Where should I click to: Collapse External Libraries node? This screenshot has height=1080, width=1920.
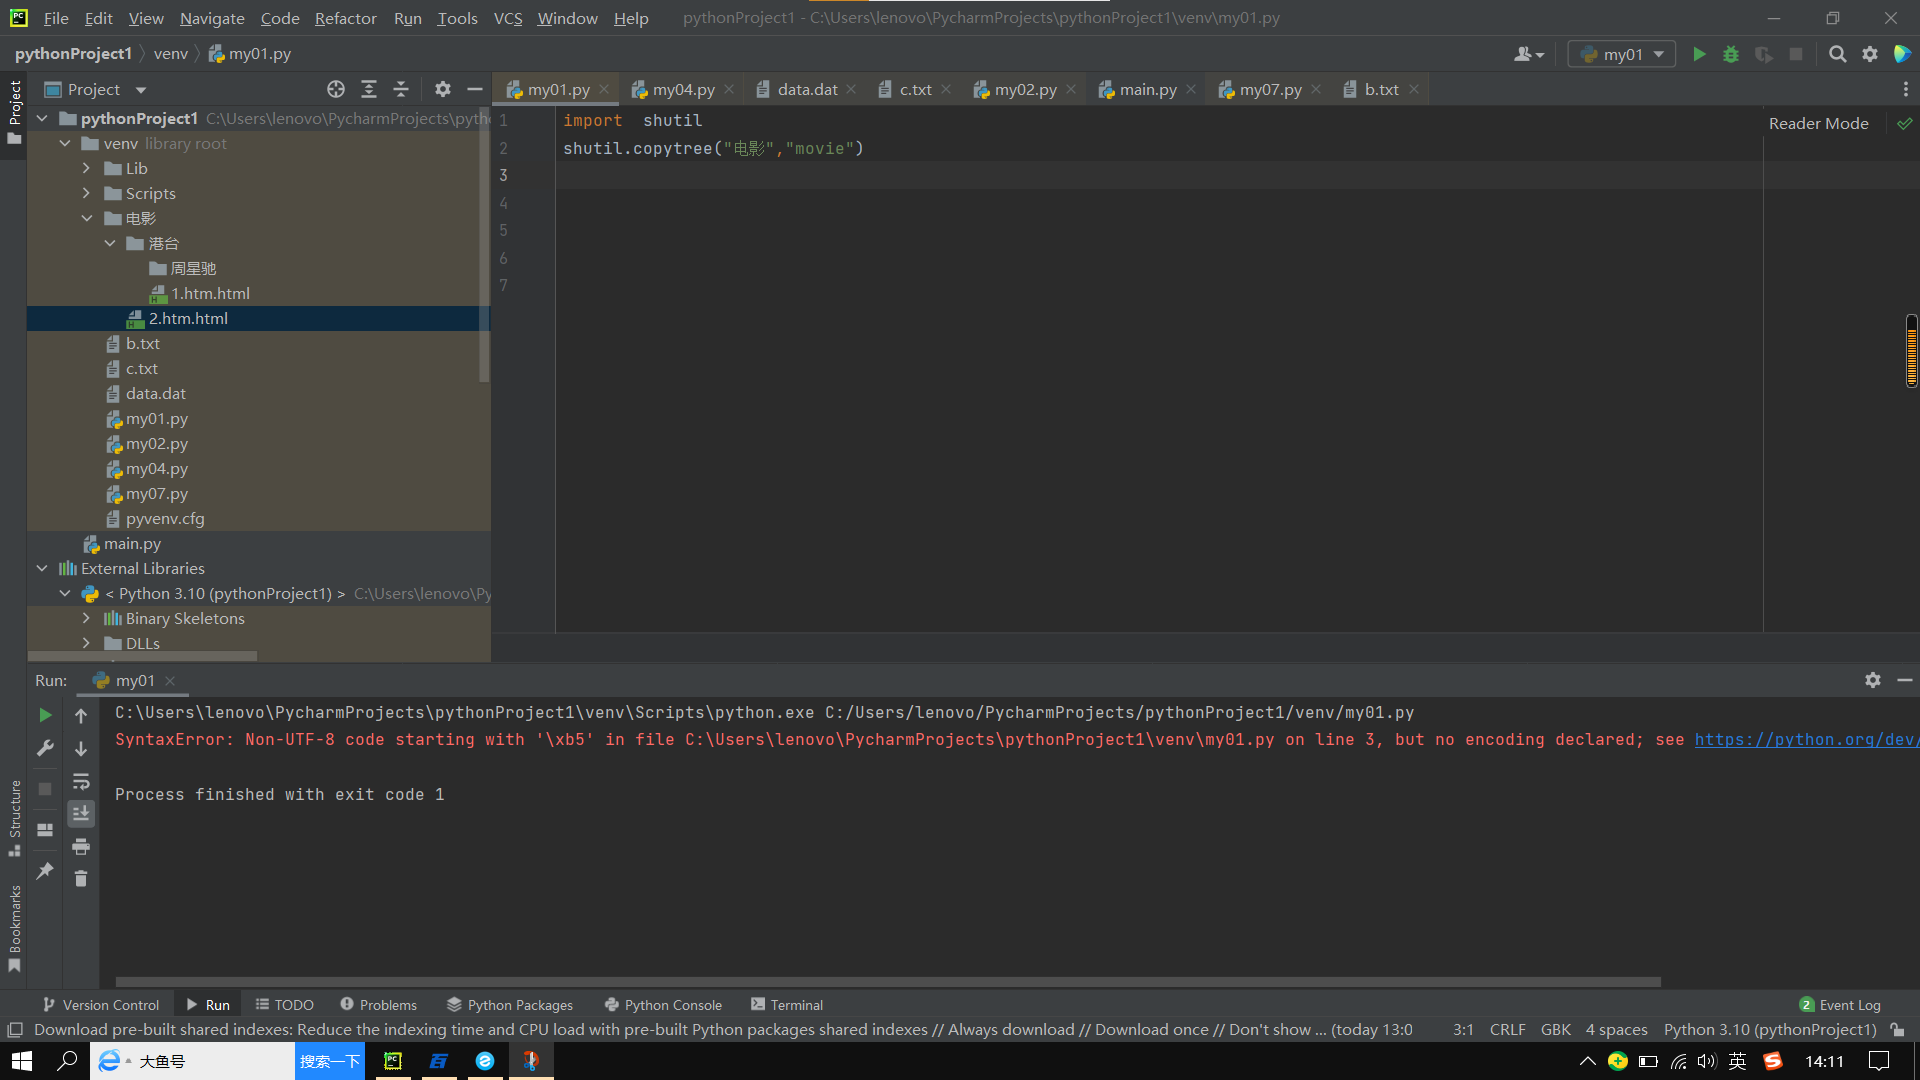coord(42,568)
